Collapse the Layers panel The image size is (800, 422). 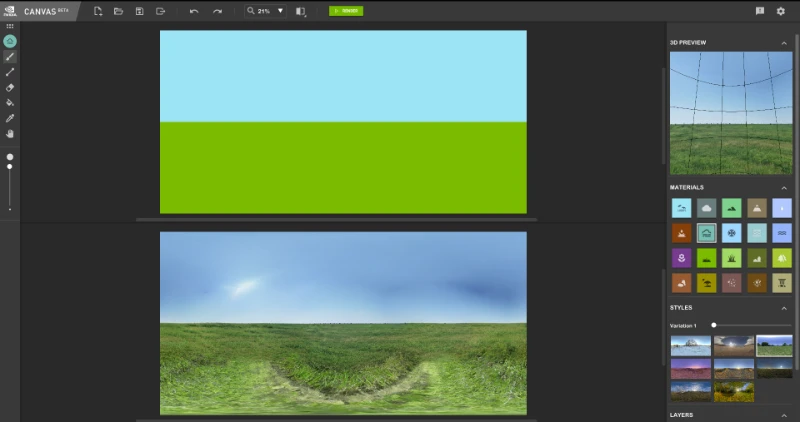point(784,415)
